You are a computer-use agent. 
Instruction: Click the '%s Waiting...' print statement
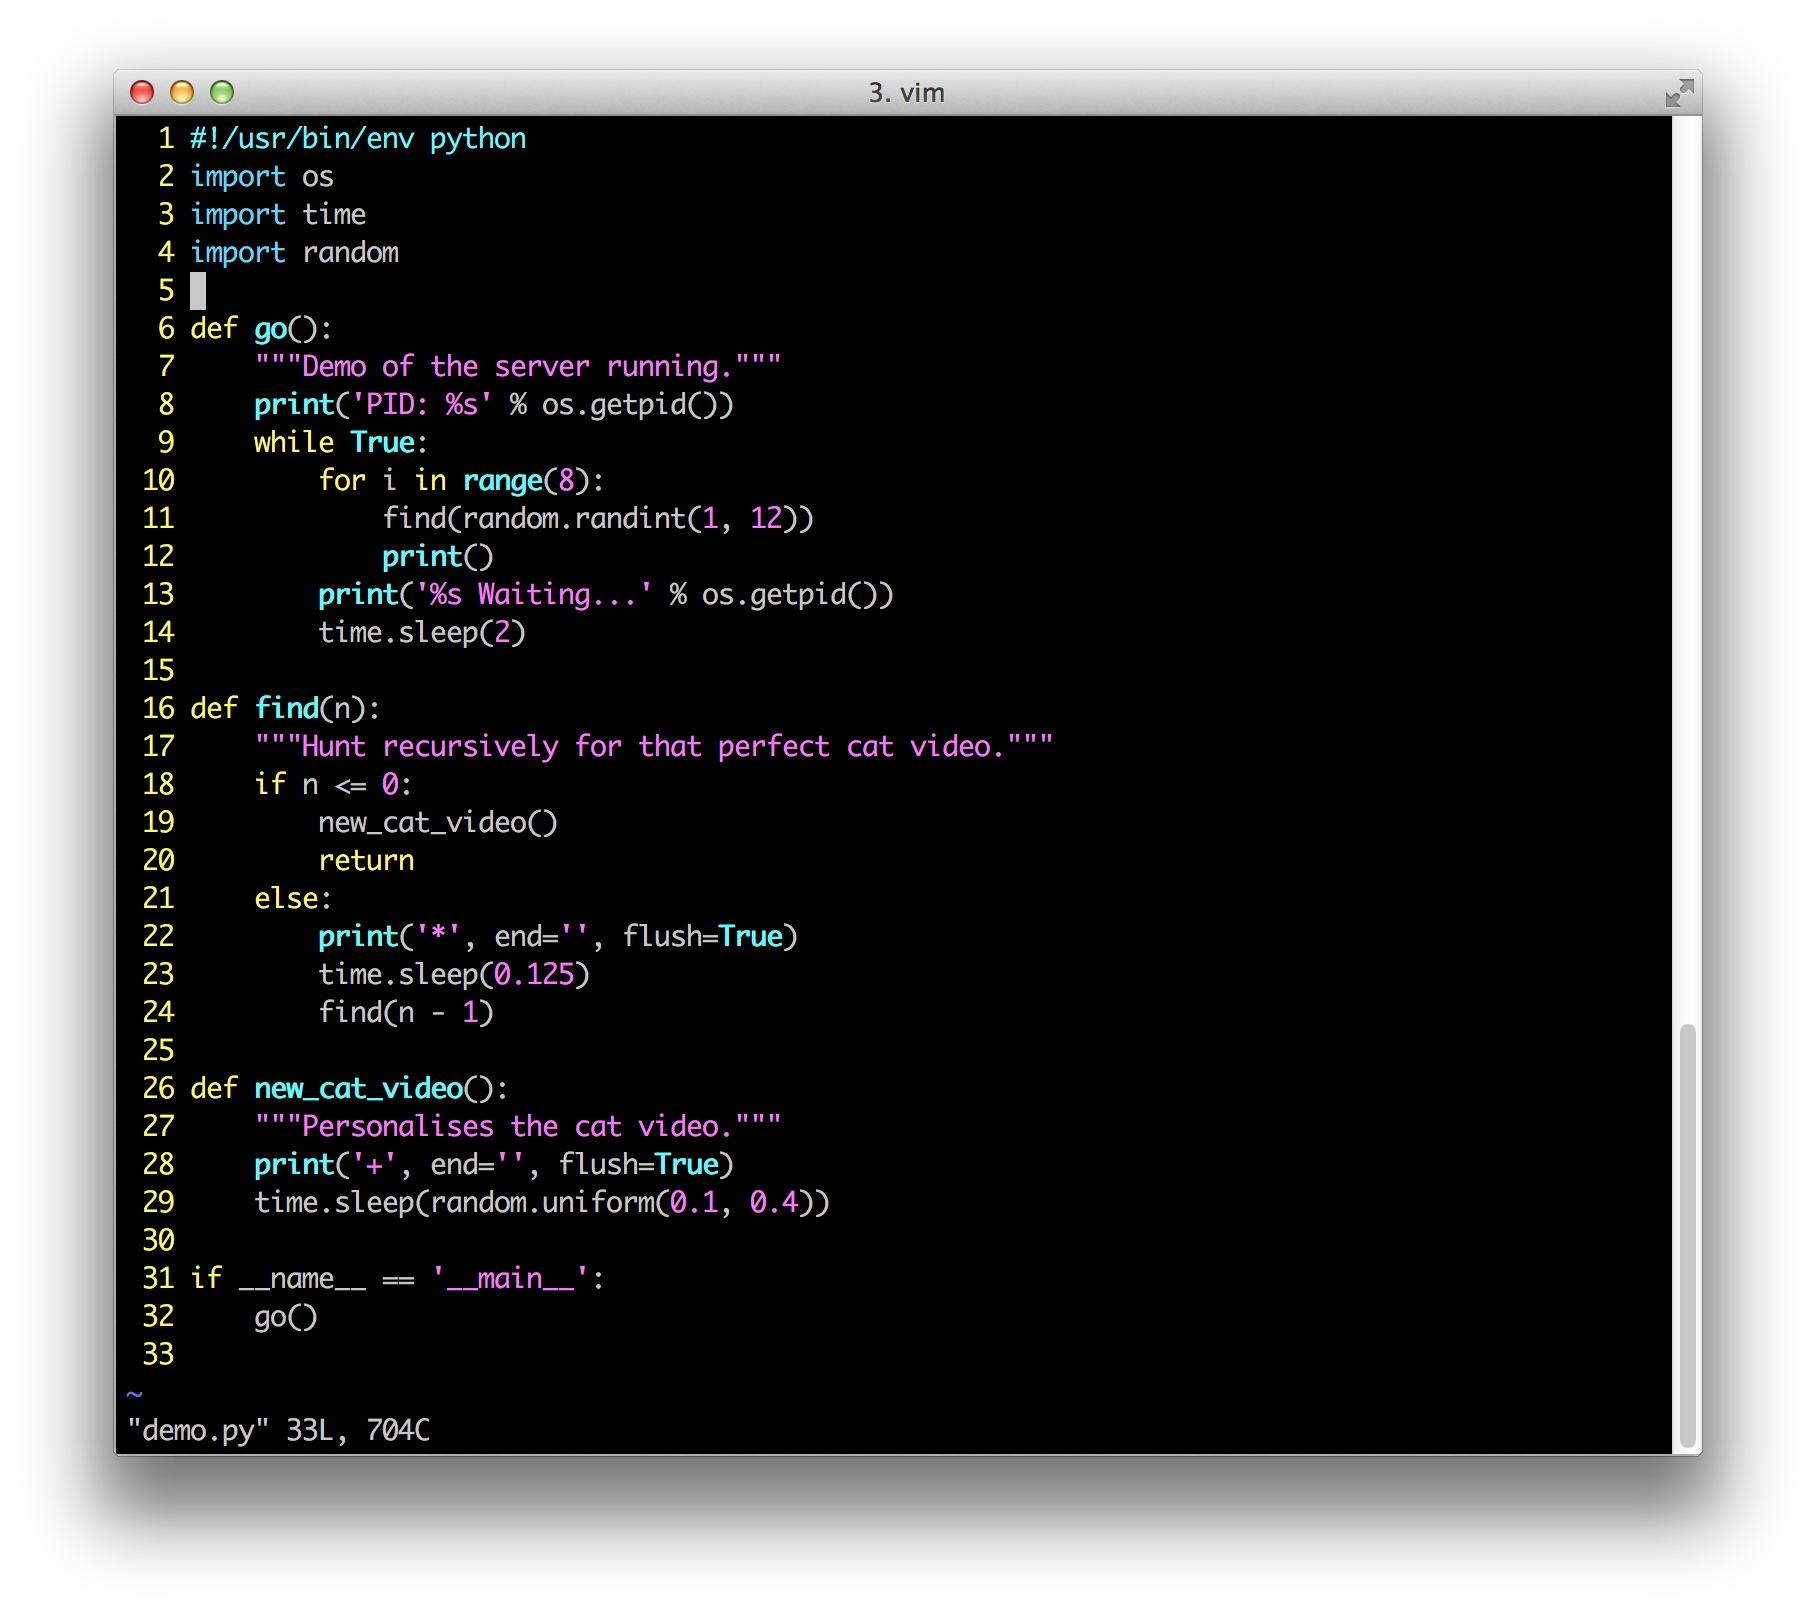tap(606, 595)
